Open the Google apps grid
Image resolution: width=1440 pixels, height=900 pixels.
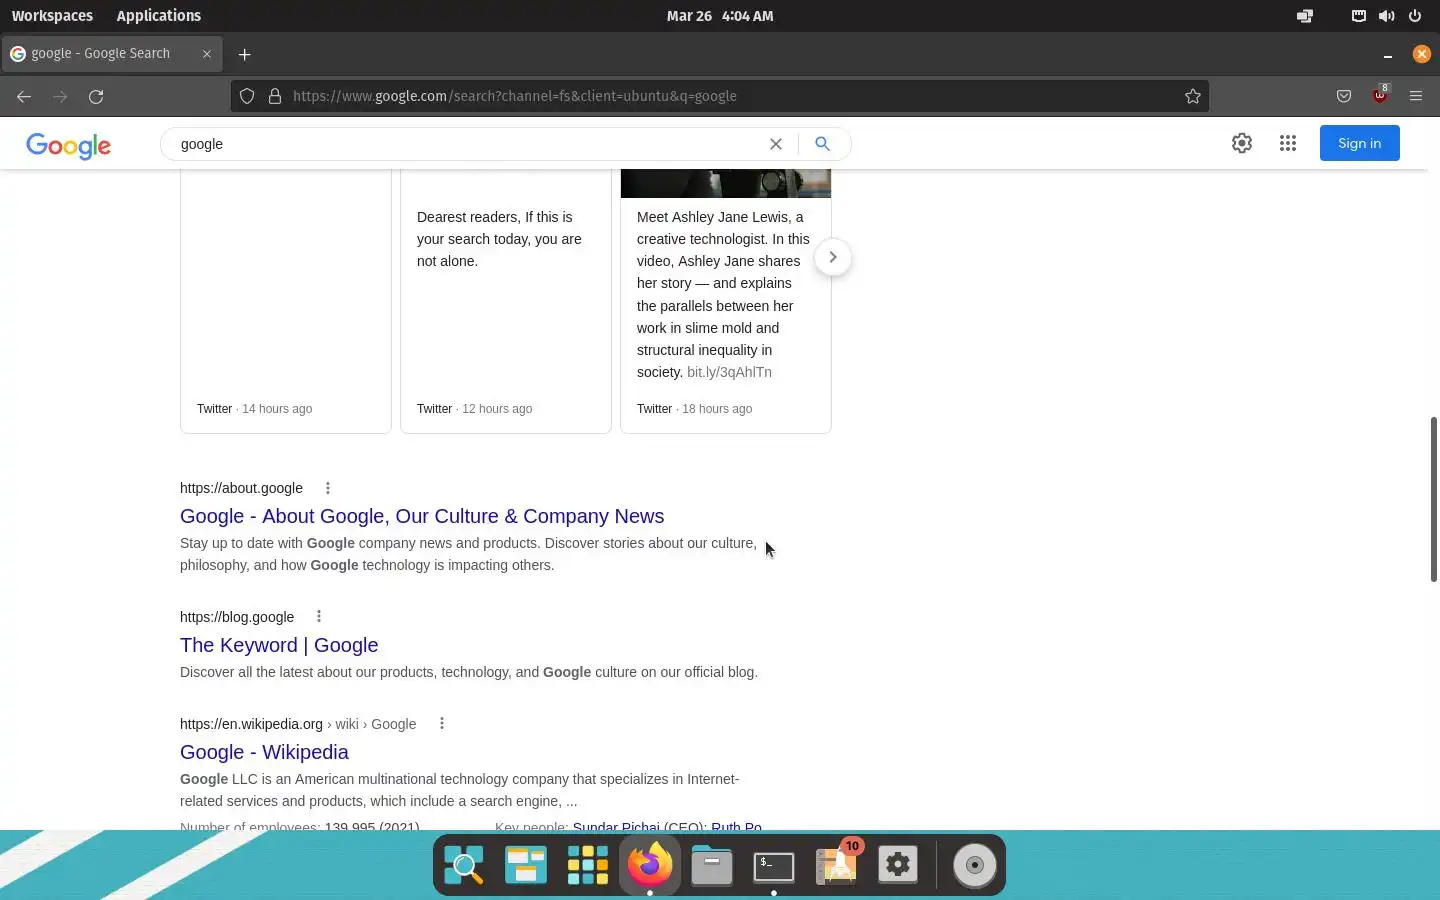point(1288,143)
